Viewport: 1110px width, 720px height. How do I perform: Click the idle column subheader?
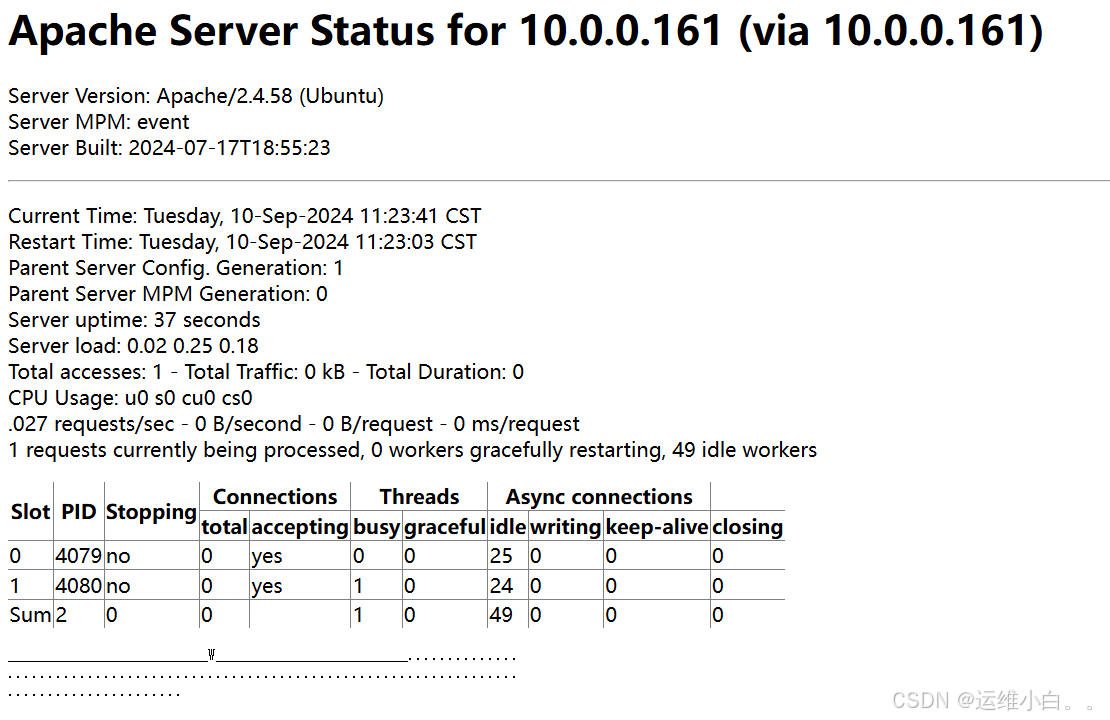(x=508, y=527)
